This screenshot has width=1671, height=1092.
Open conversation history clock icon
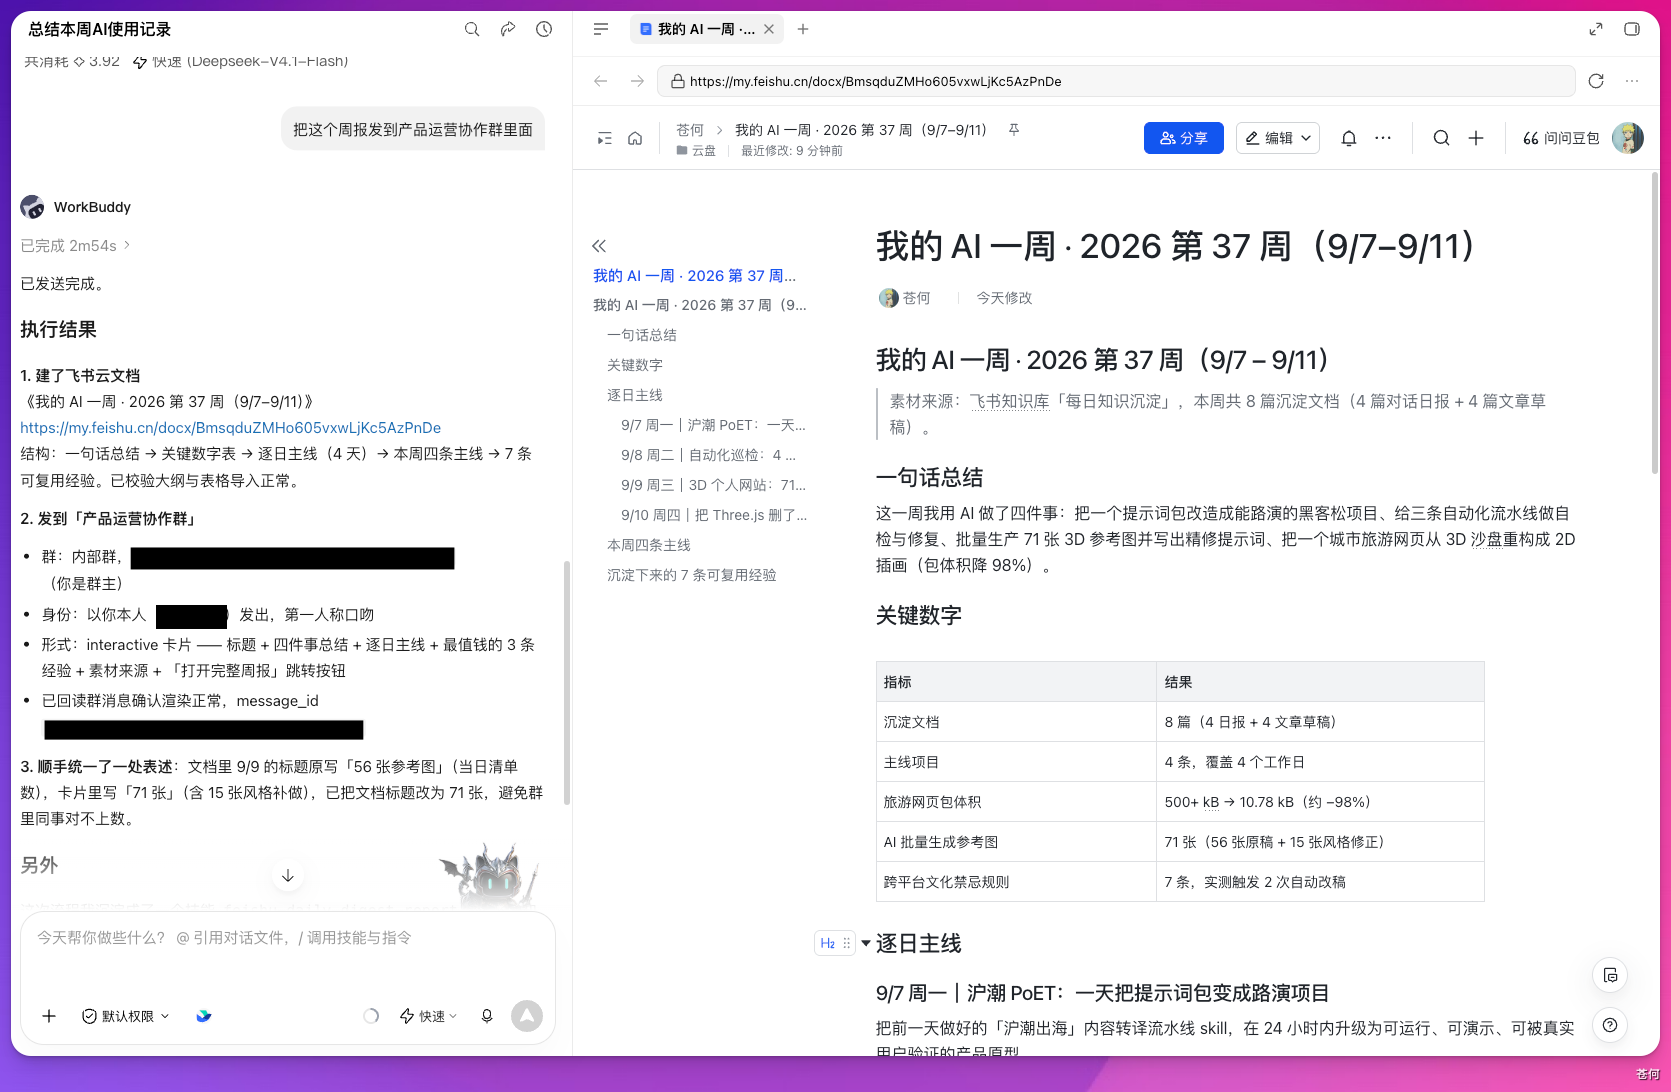pos(544,29)
